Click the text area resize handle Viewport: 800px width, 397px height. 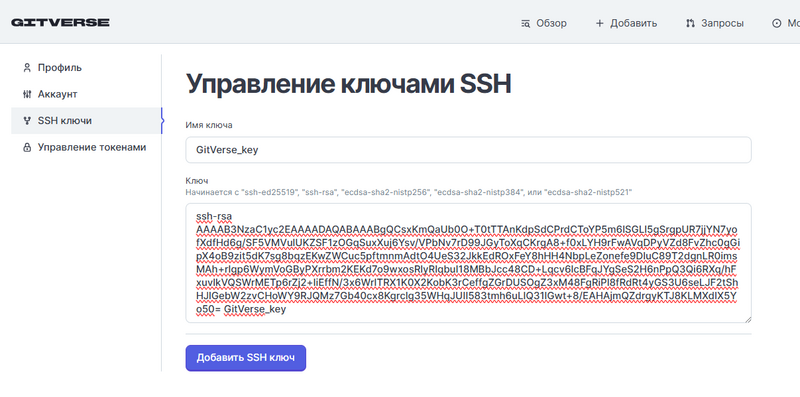coord(747,319)
